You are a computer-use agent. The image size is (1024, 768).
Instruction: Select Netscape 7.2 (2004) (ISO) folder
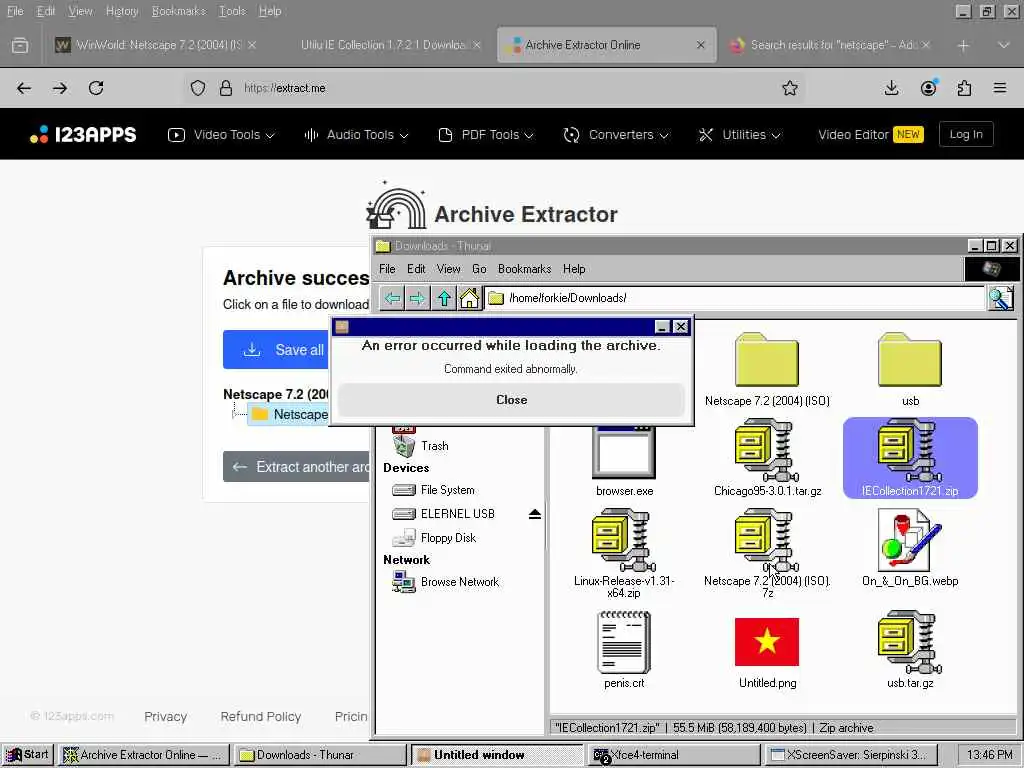pyautogui.click(x=767, y=369)
